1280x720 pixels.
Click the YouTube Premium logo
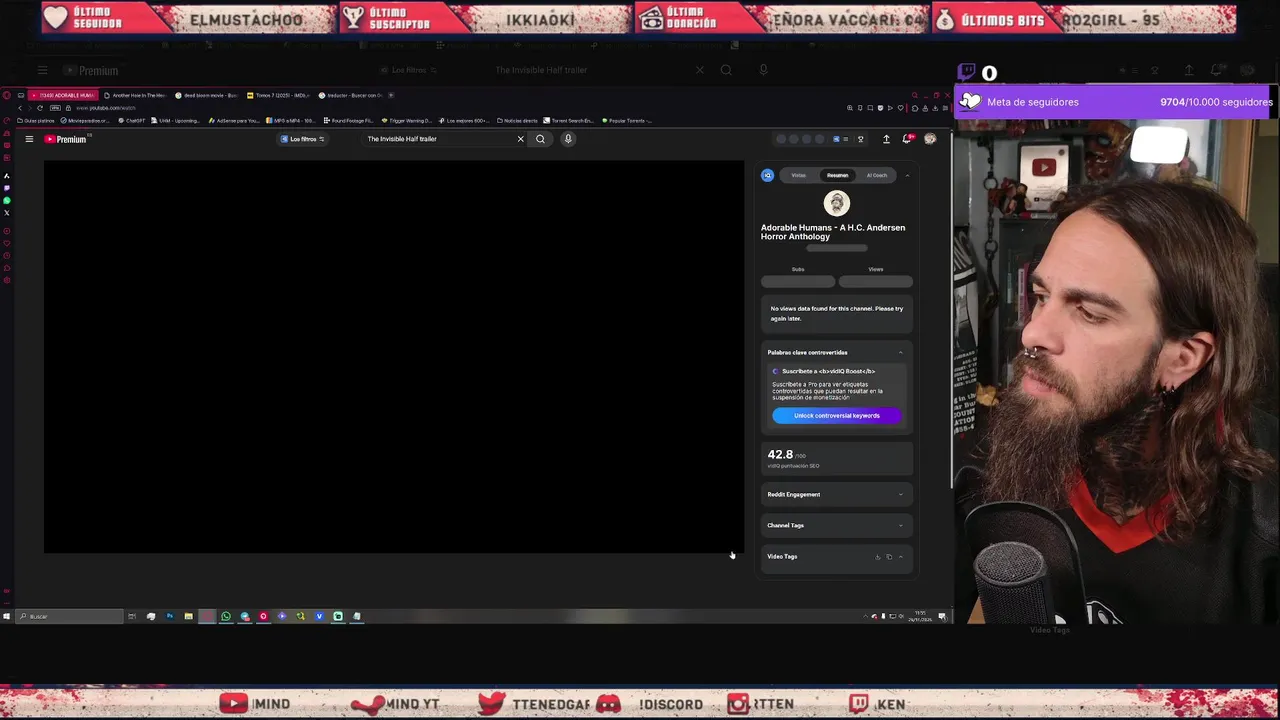click(66, 139)
